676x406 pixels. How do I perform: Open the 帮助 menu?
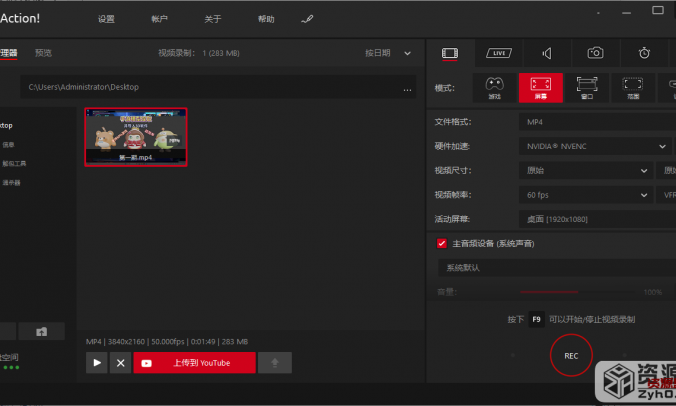[266, 19]
